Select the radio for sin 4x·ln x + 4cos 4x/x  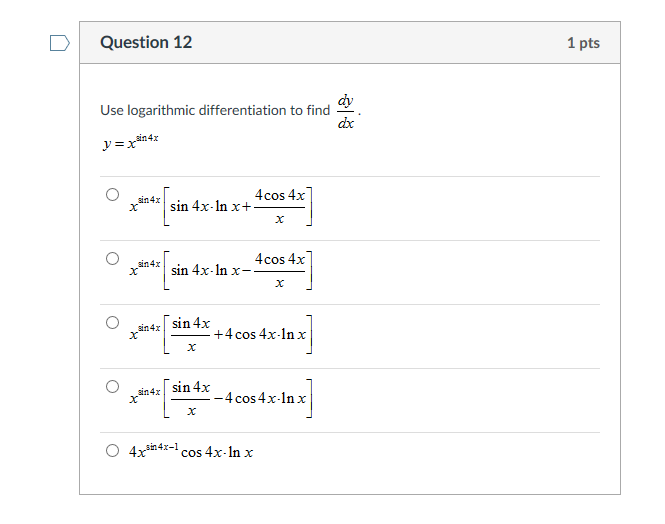[x=114, y=196]
